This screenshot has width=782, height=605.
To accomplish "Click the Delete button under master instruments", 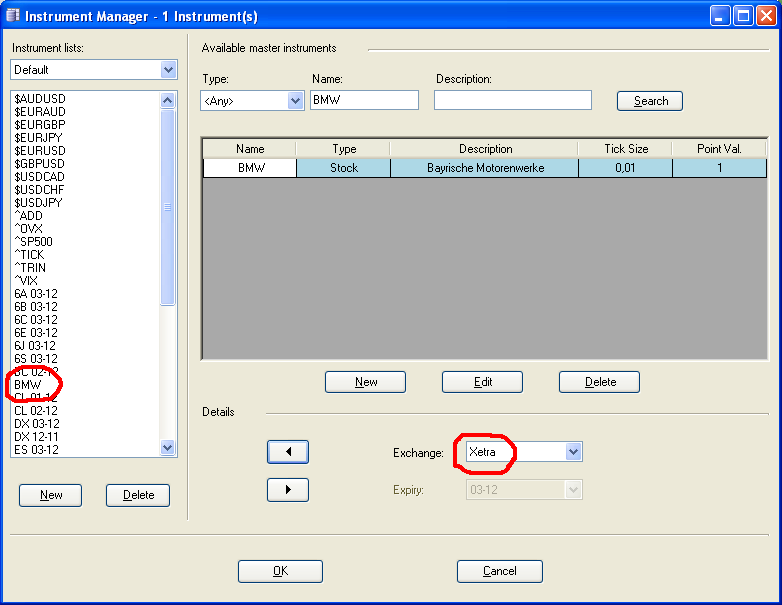I will [x=599, y=382].
